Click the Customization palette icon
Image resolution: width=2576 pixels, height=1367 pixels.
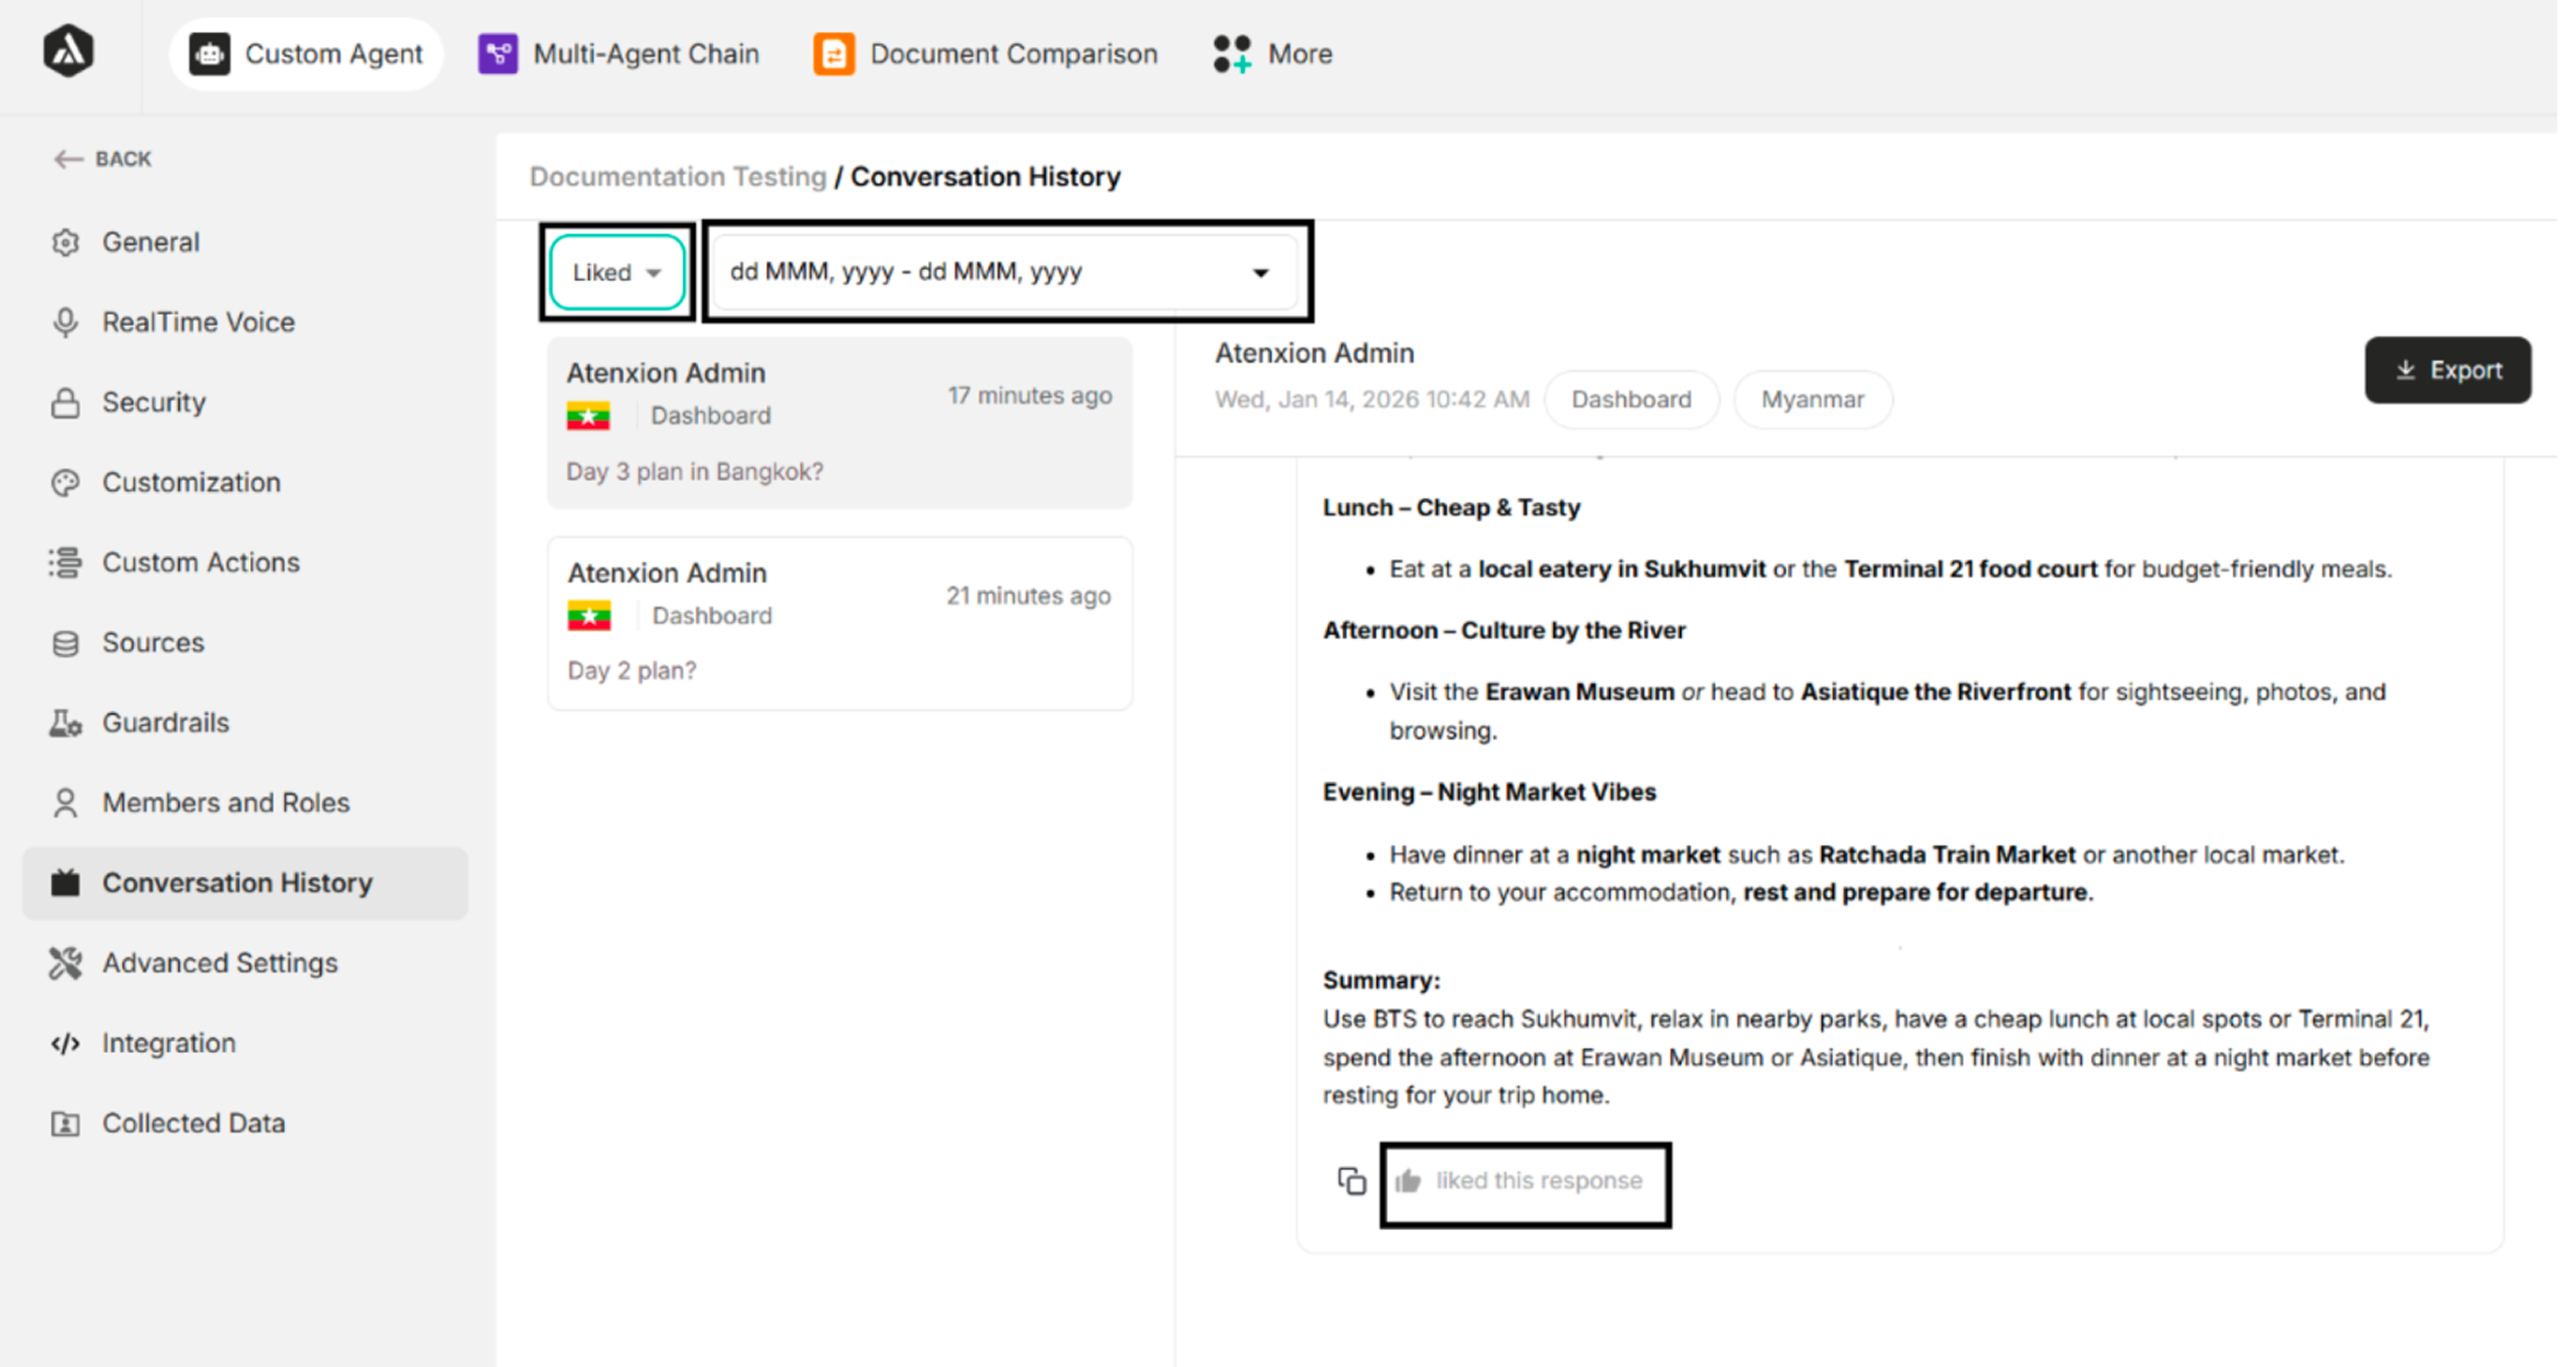(65, 483)
